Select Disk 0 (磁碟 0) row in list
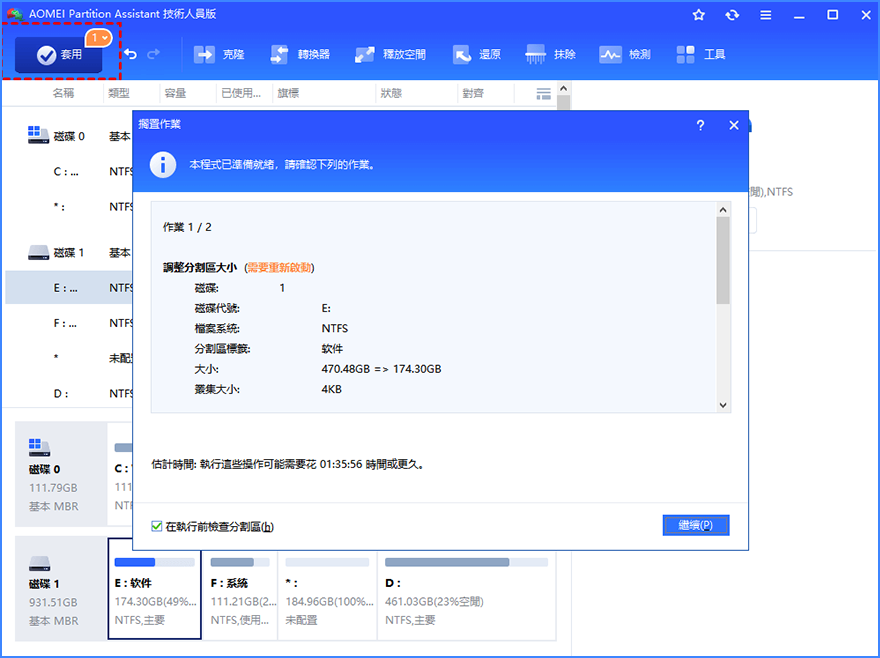Image resolution: width=880 pixels, height=658 pixels. coord(69,136)
